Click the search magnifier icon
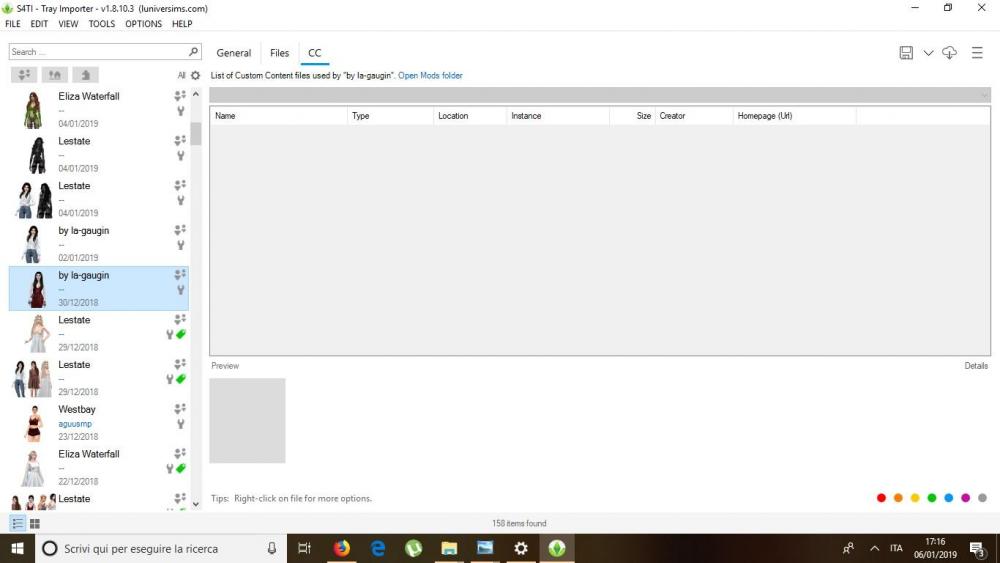Screen dimensions: 1000x563 (x=193, y=51)
